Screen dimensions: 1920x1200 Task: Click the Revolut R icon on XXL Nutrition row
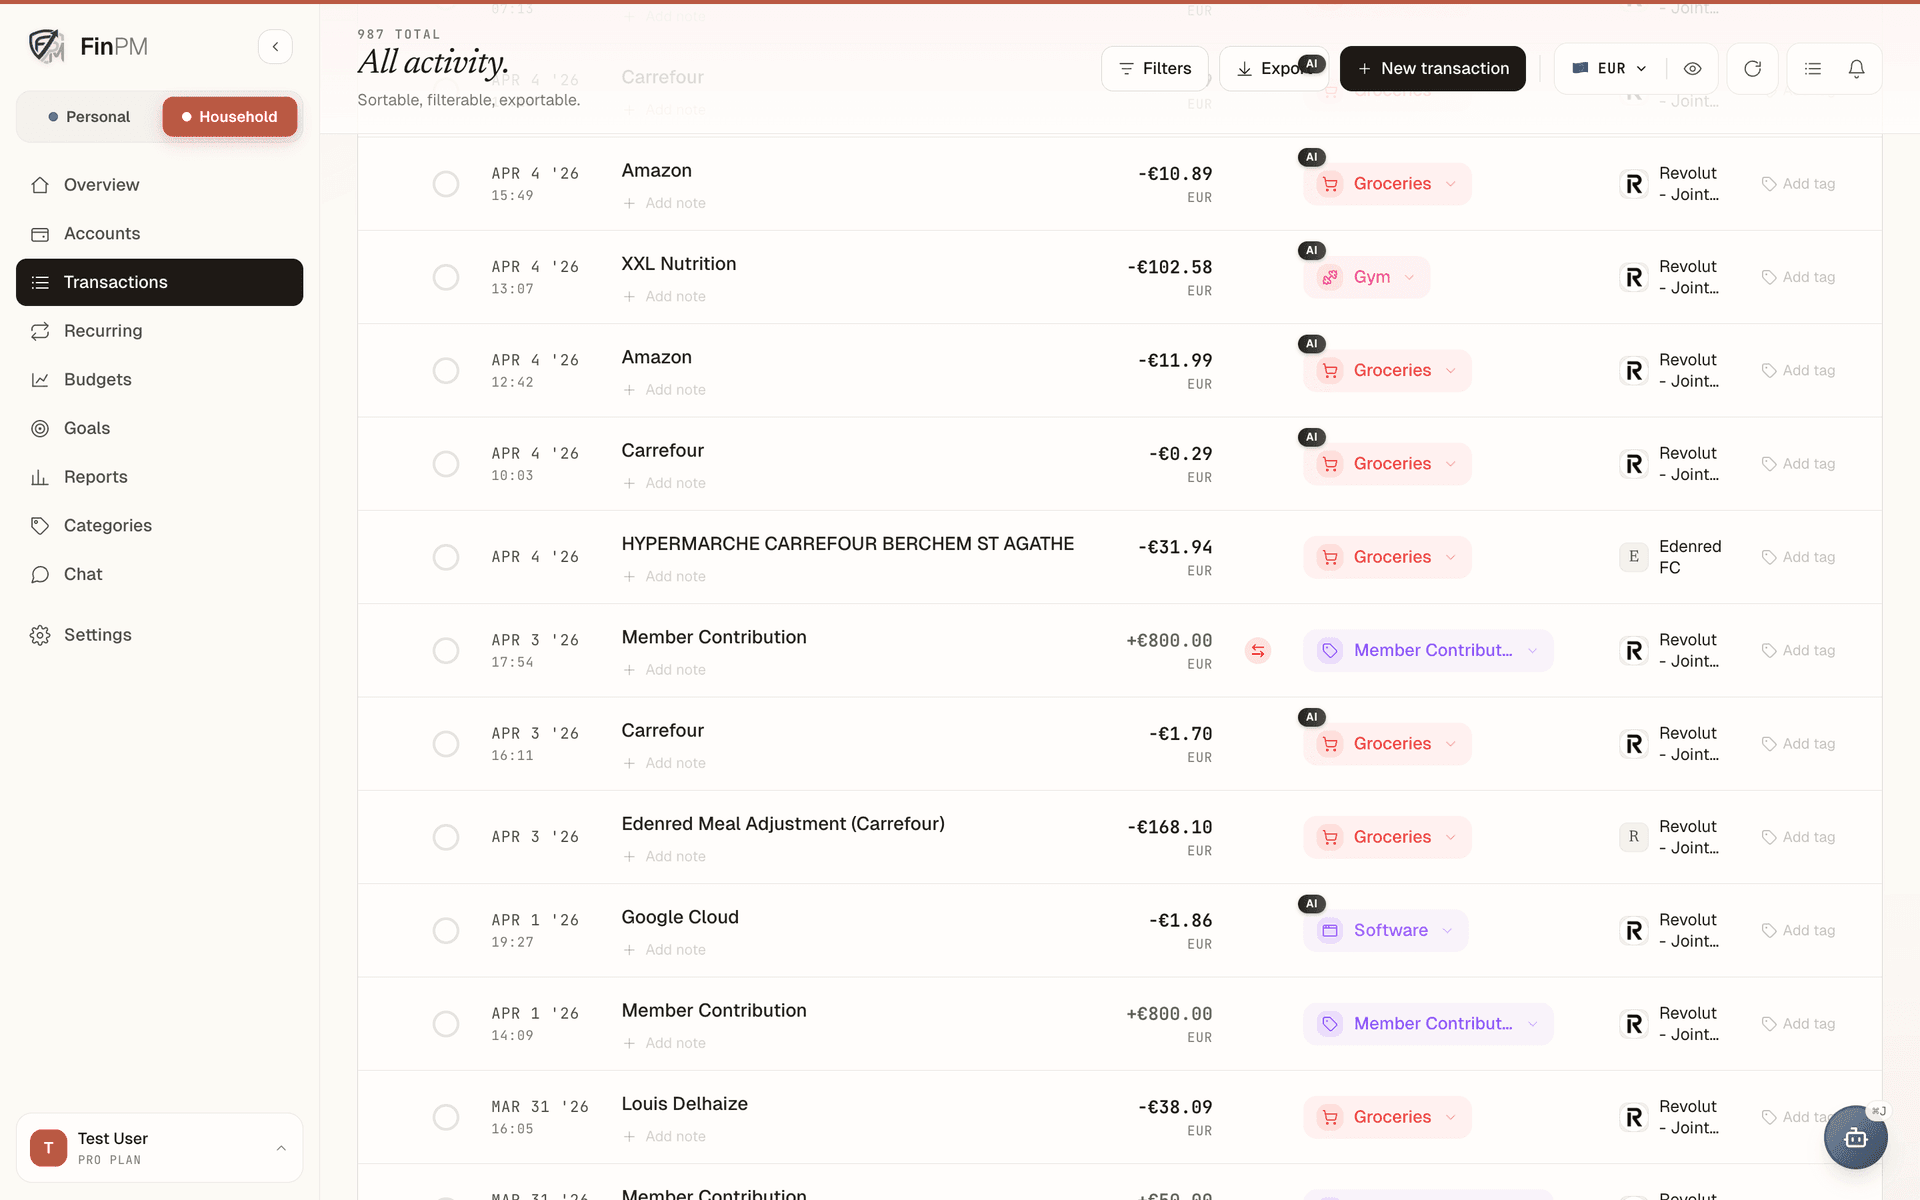click(1633, 277)
